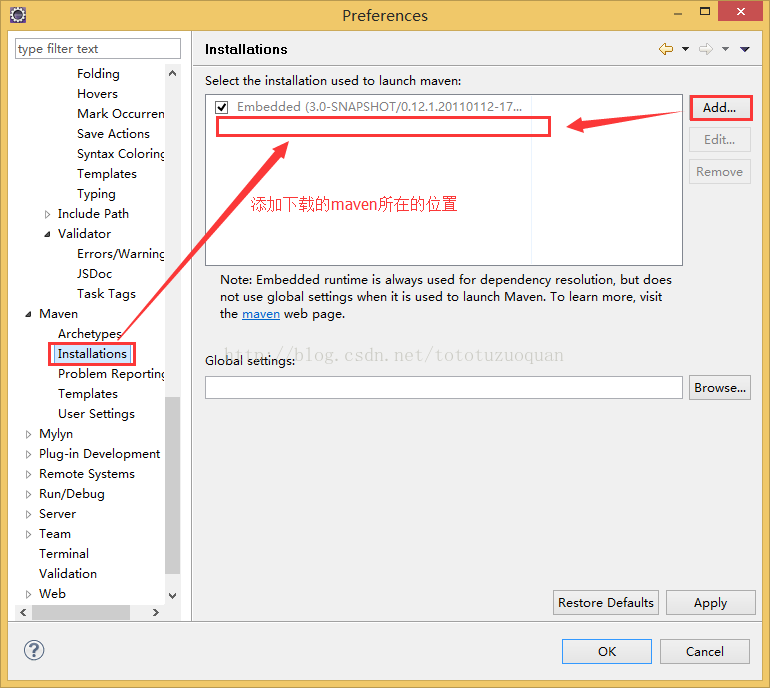Toggle the Embedded maven installation checkbox
Viewport: 770px width, 688px height.
point(221,107)
